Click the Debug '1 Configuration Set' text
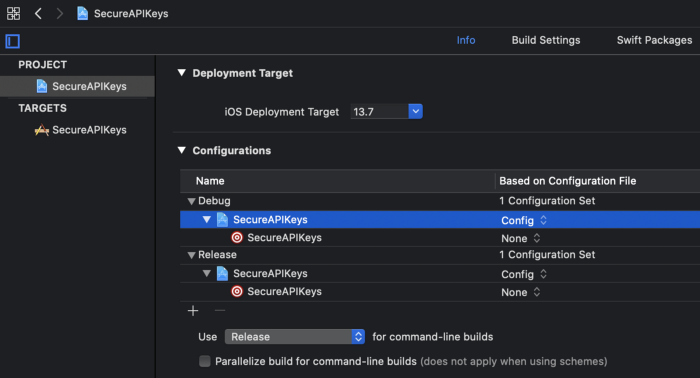Image resolution: width=700 pixels, height=378 pixels. tap(547, 201)
